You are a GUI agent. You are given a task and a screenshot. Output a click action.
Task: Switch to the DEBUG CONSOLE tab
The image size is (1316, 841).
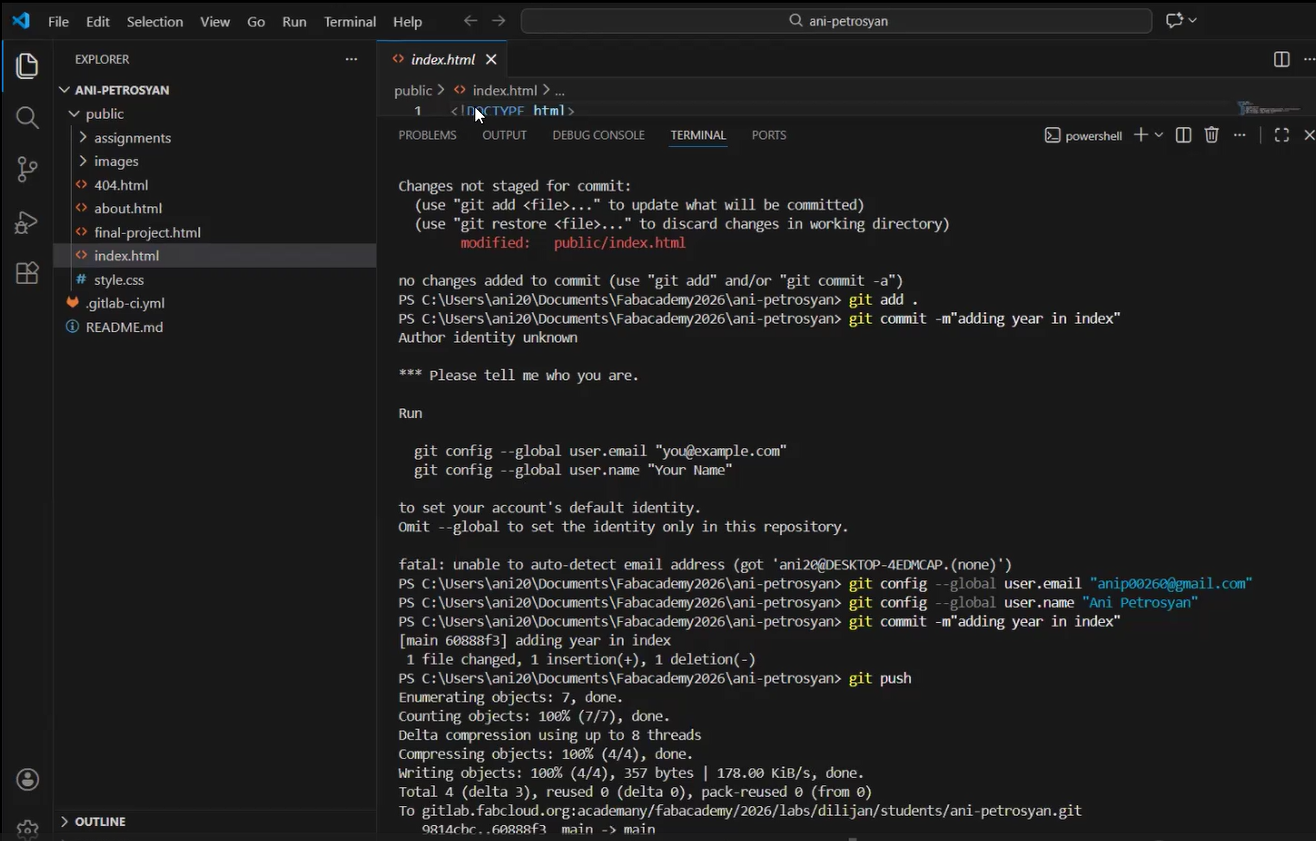(x=598, y=135)
